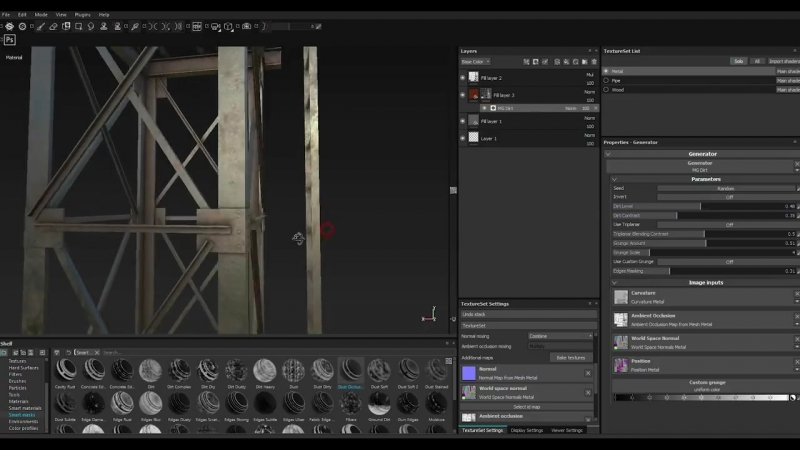Select the Smudge tool
800x450 pixels.
click(91, 27)
